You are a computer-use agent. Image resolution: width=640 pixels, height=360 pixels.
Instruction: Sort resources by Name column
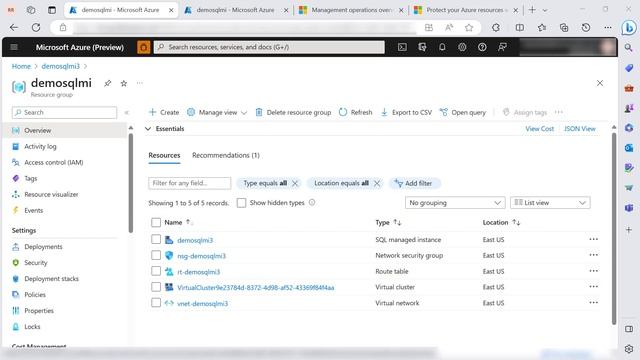pyautogui.click(x=178, y=222)
